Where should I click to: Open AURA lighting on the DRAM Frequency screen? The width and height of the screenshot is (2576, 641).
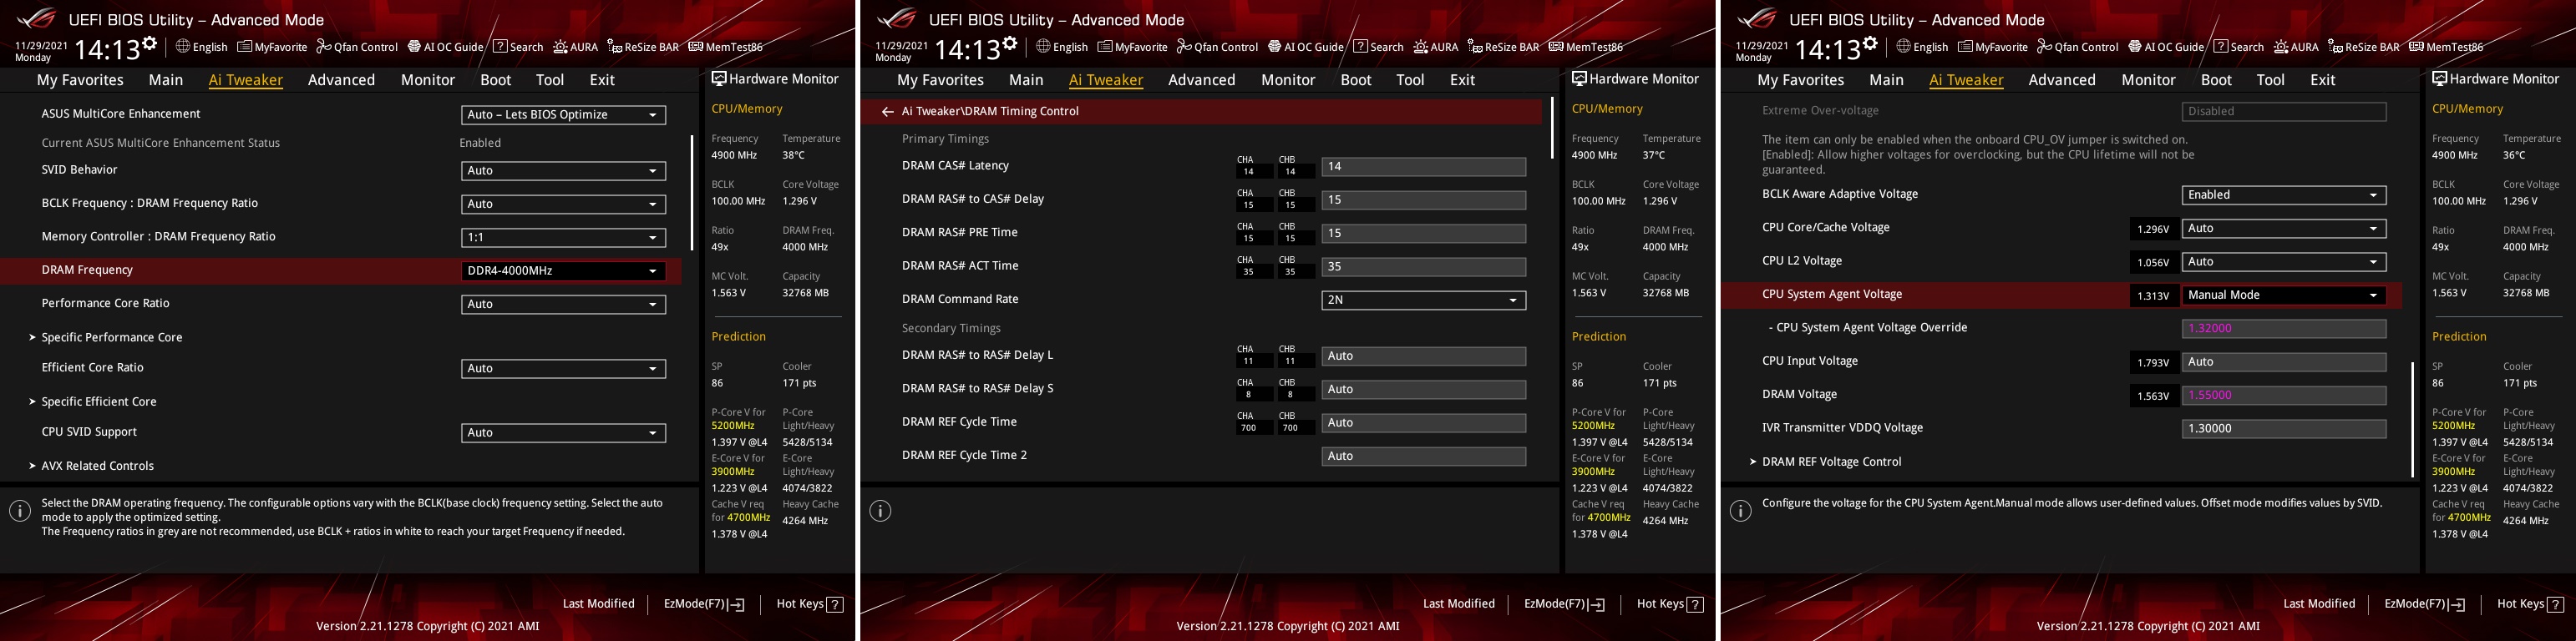[x=575, y=47]
